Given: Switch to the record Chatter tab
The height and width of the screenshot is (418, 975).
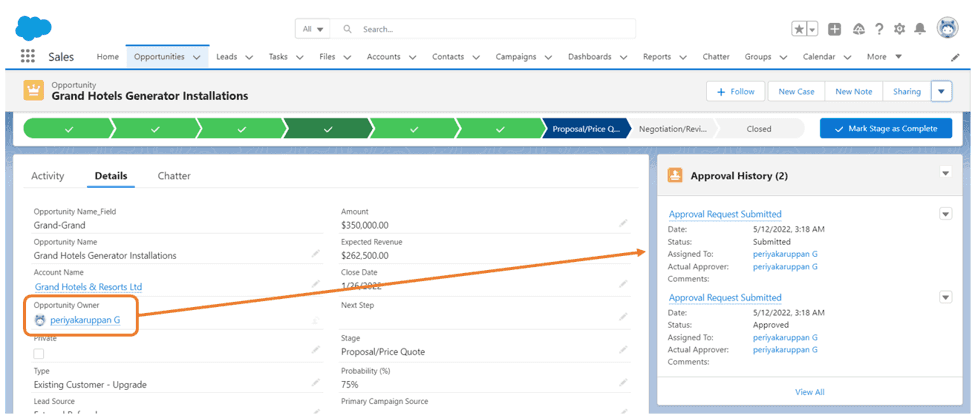Looking at the screenshot, I should click(x=174, y=176).
